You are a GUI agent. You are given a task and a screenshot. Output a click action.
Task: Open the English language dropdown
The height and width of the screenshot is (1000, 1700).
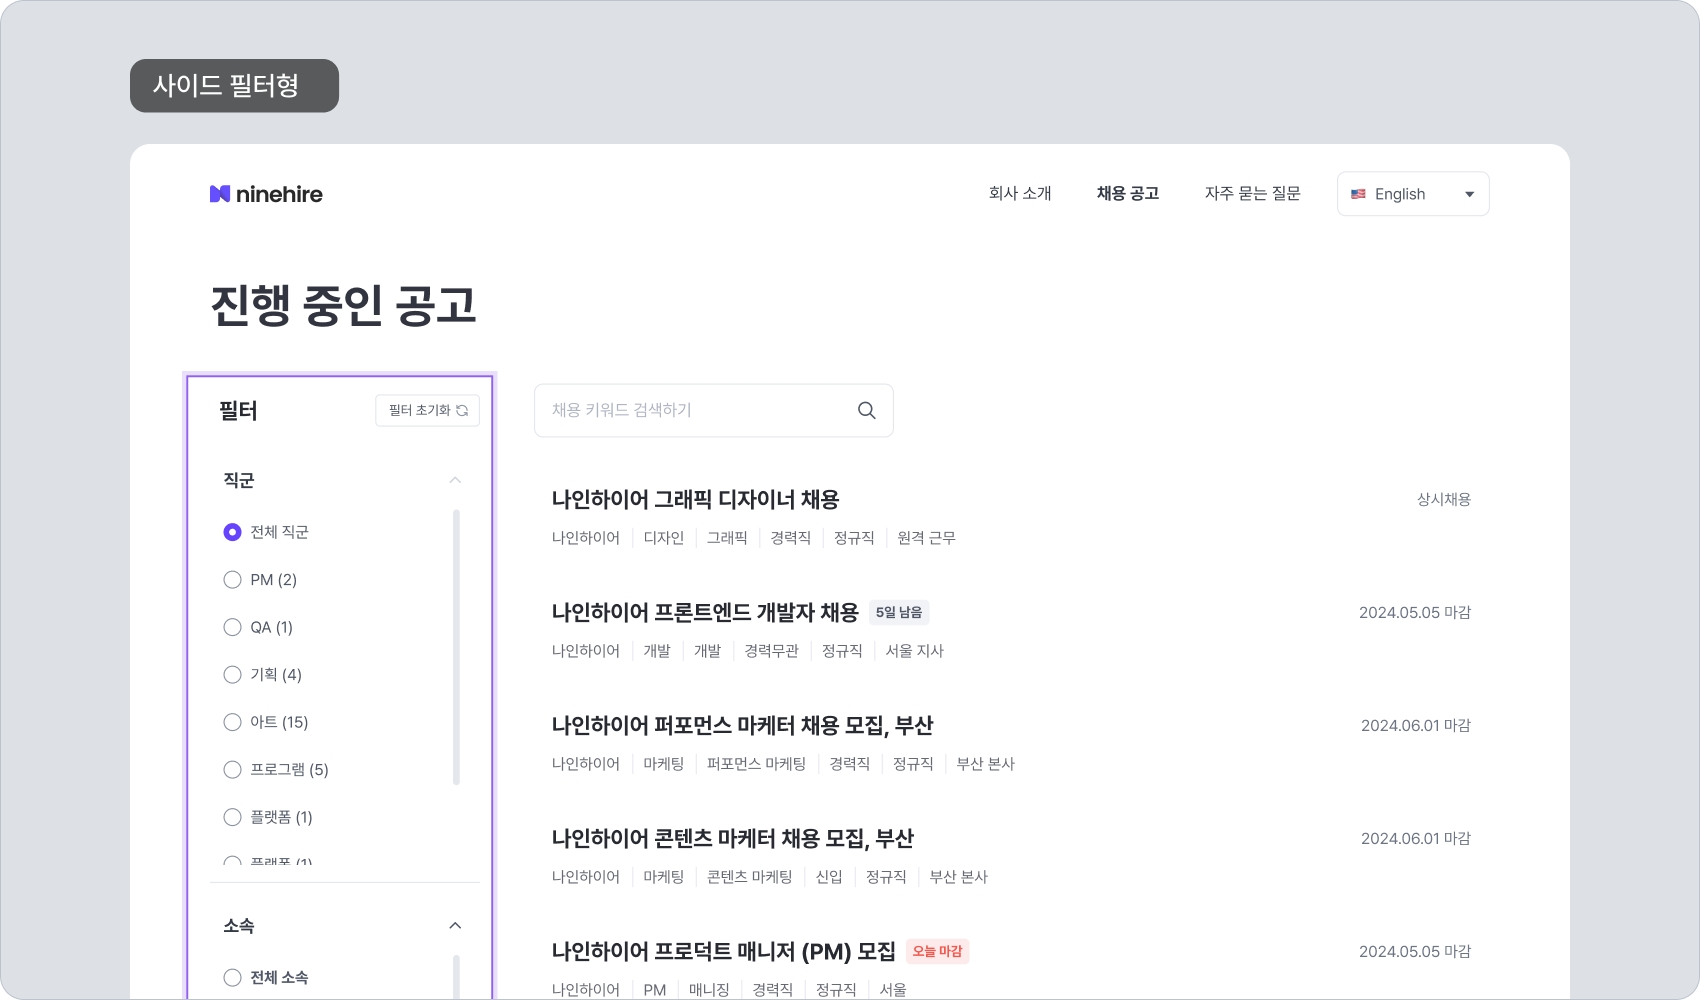pyautogui.click(x=1413, y=194)
